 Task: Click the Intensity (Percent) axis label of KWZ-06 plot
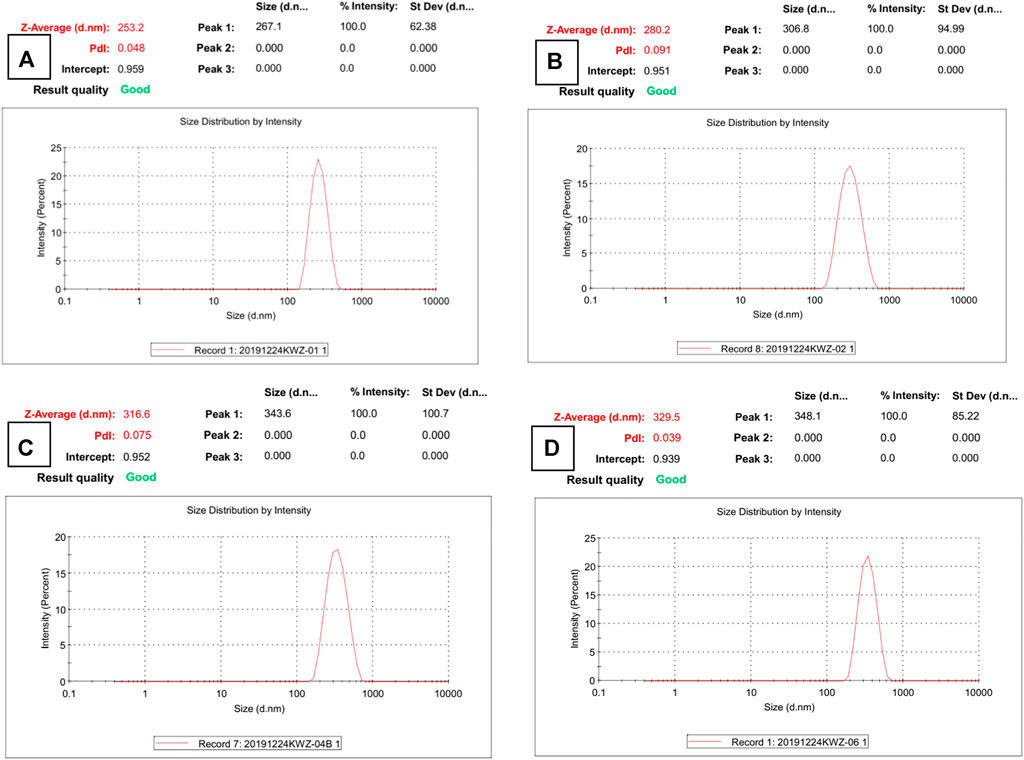click(575, 609)
